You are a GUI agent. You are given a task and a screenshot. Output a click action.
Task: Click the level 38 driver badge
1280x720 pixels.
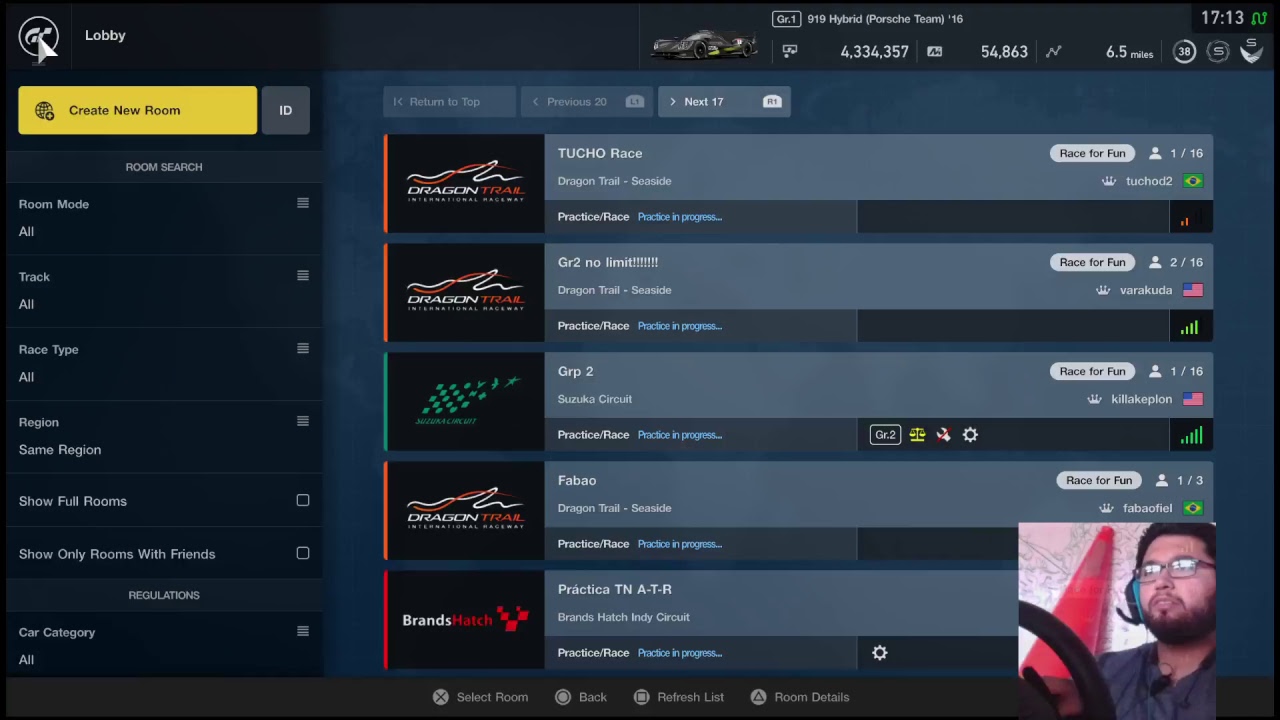[1184, 51]
